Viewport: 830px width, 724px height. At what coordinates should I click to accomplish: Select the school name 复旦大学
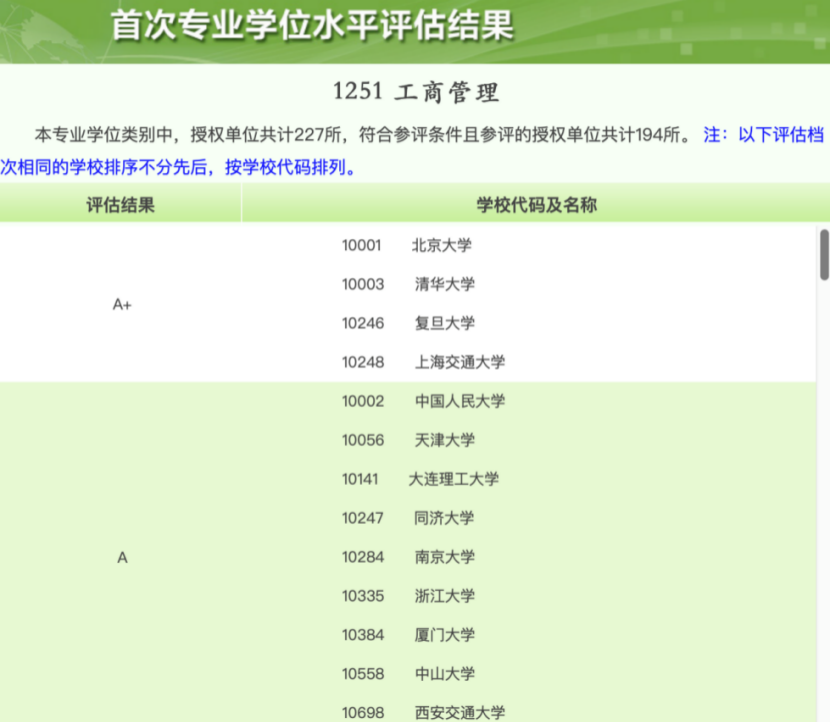445,323
